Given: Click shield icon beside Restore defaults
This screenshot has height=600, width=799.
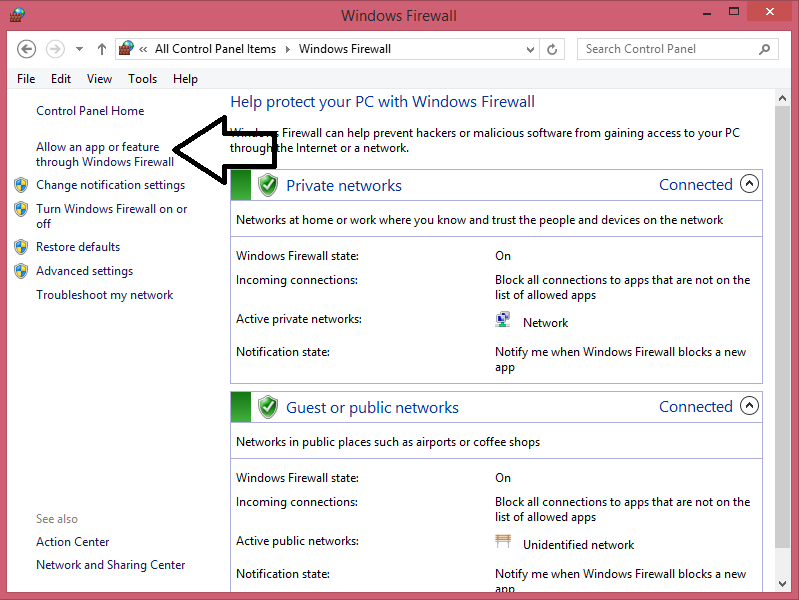Looking at the screenshot, I should (21, 247).
